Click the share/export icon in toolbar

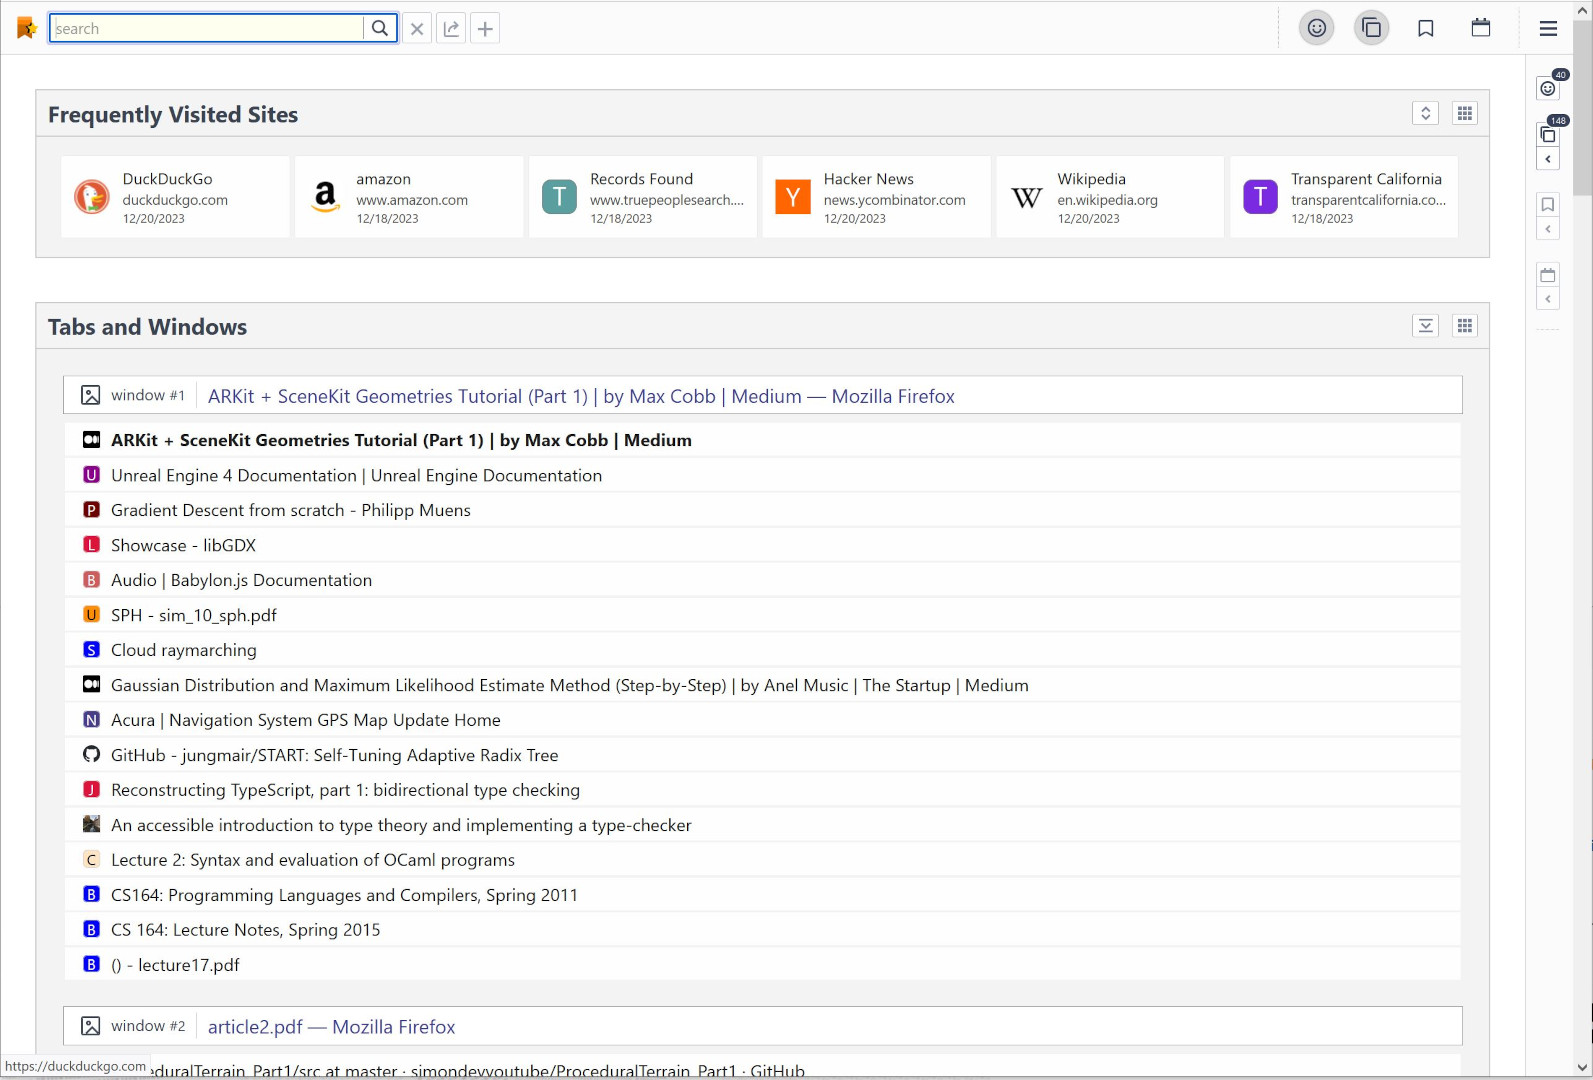[451, 29]
